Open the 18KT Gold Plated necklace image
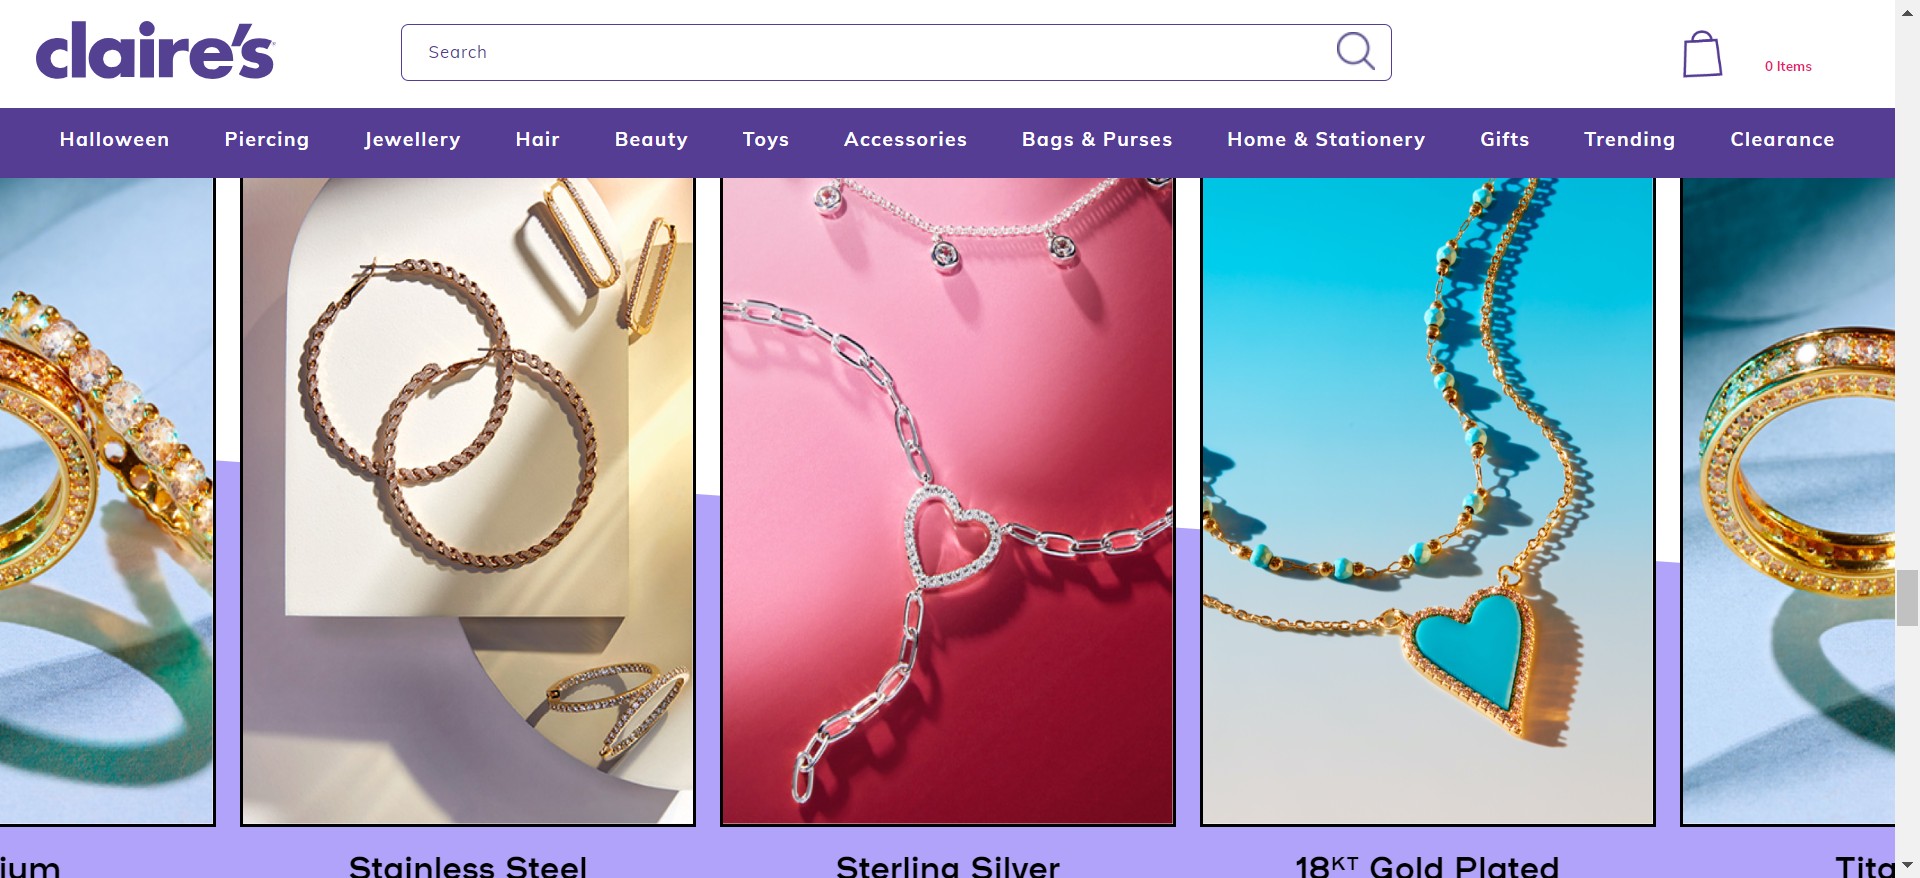Viewport: 1920px width, 878px height. (x=1428, y=501)
